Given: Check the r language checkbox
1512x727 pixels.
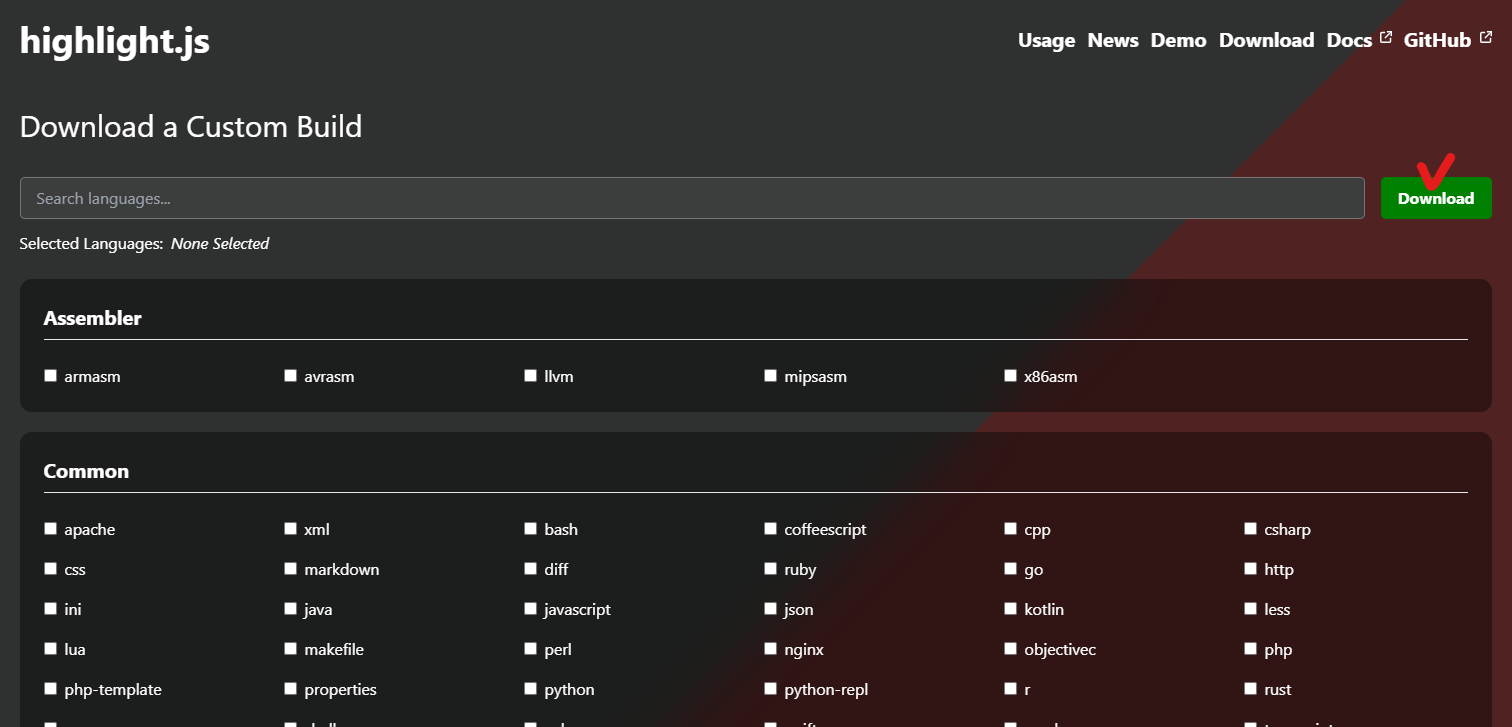Looking at the screenshot, I should 1010,689.
